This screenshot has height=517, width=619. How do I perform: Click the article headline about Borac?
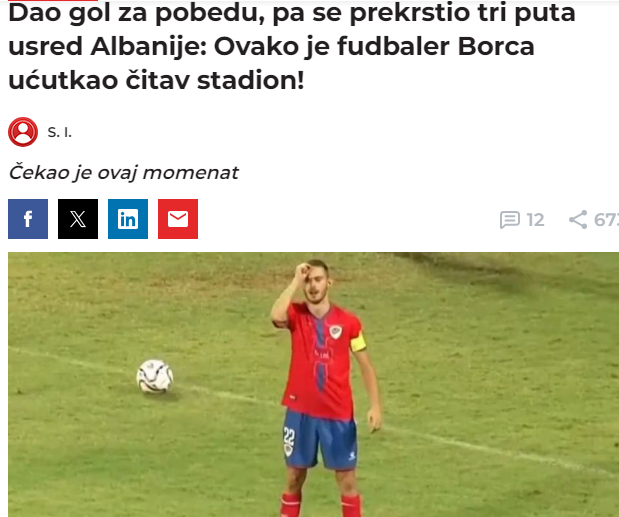click(x=292, y=47)
